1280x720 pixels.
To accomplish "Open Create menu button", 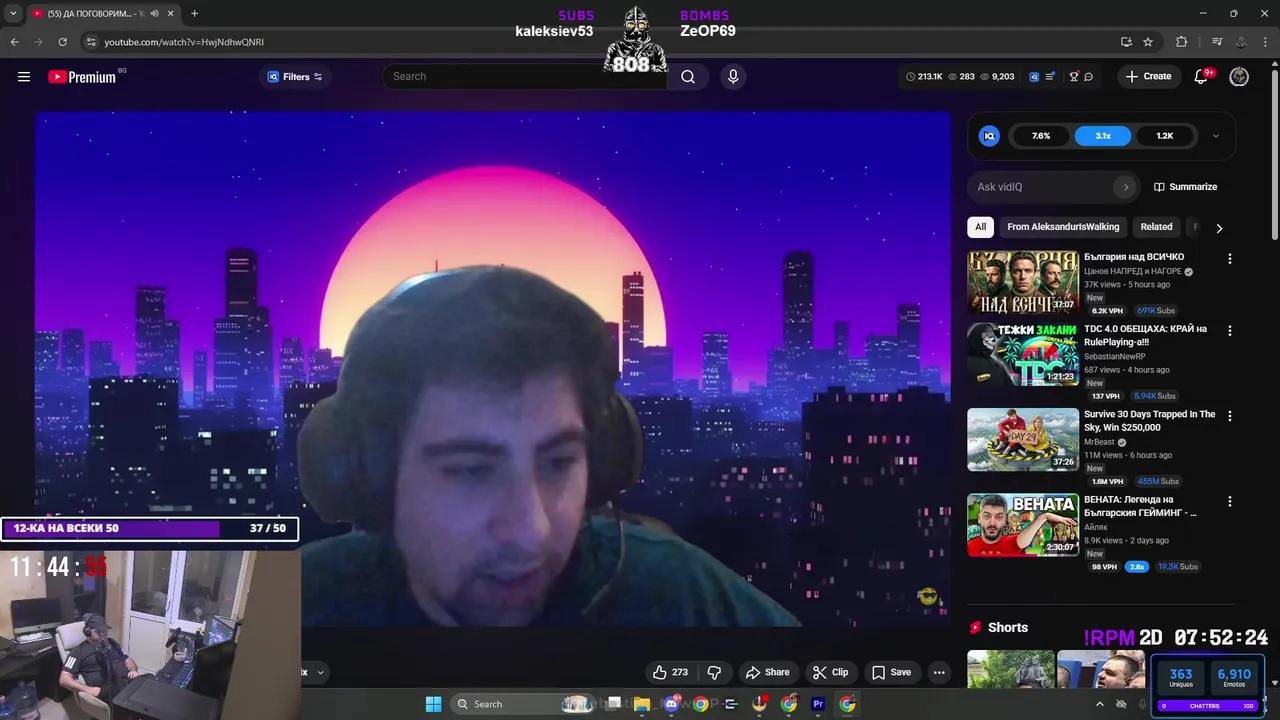I will coord(1148,76).
